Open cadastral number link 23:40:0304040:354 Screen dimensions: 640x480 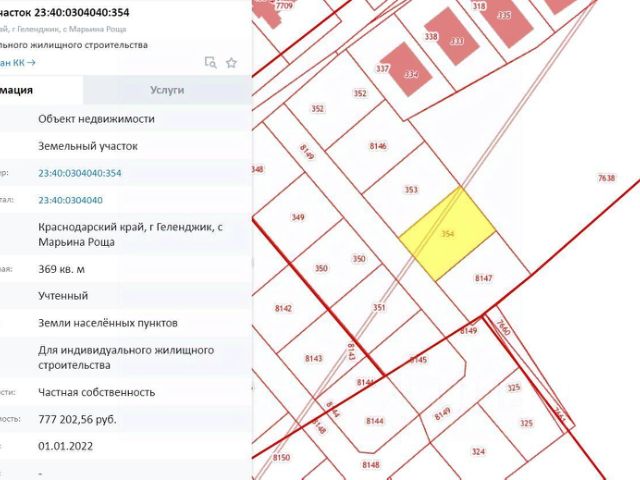[x=80, y=173]
